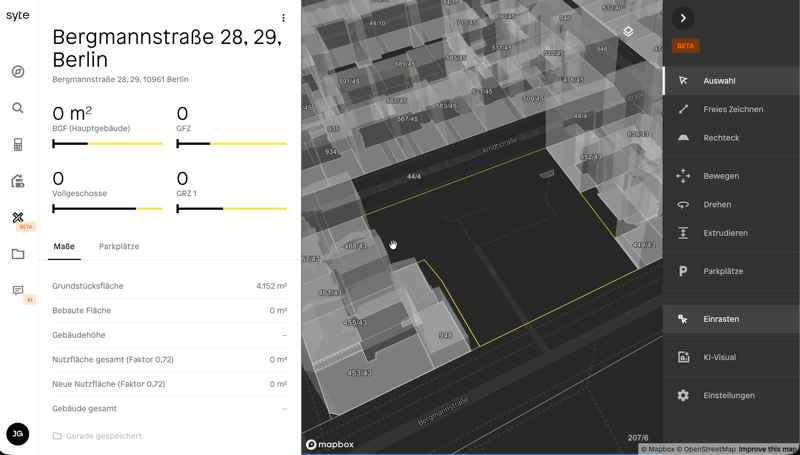Open the folder icon in sidebar
The width and height of the screenshot is (800, 455).
pos(18,255)
